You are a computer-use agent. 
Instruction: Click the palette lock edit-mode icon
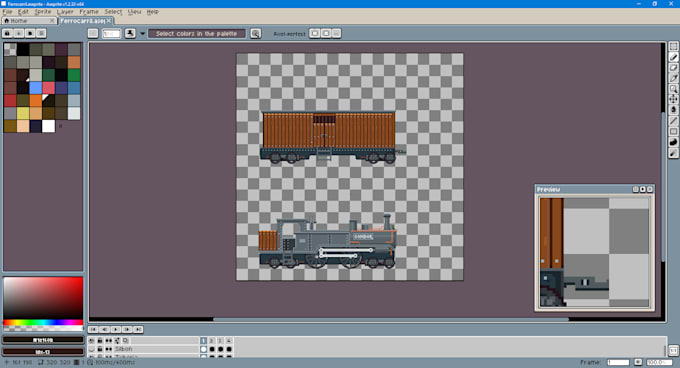click(7, 33)
